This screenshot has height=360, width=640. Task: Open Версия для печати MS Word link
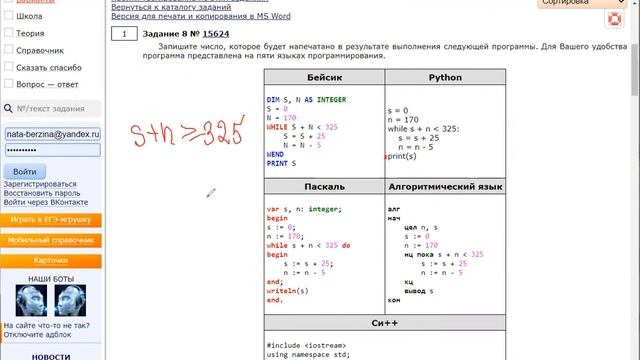pos(201,16)
